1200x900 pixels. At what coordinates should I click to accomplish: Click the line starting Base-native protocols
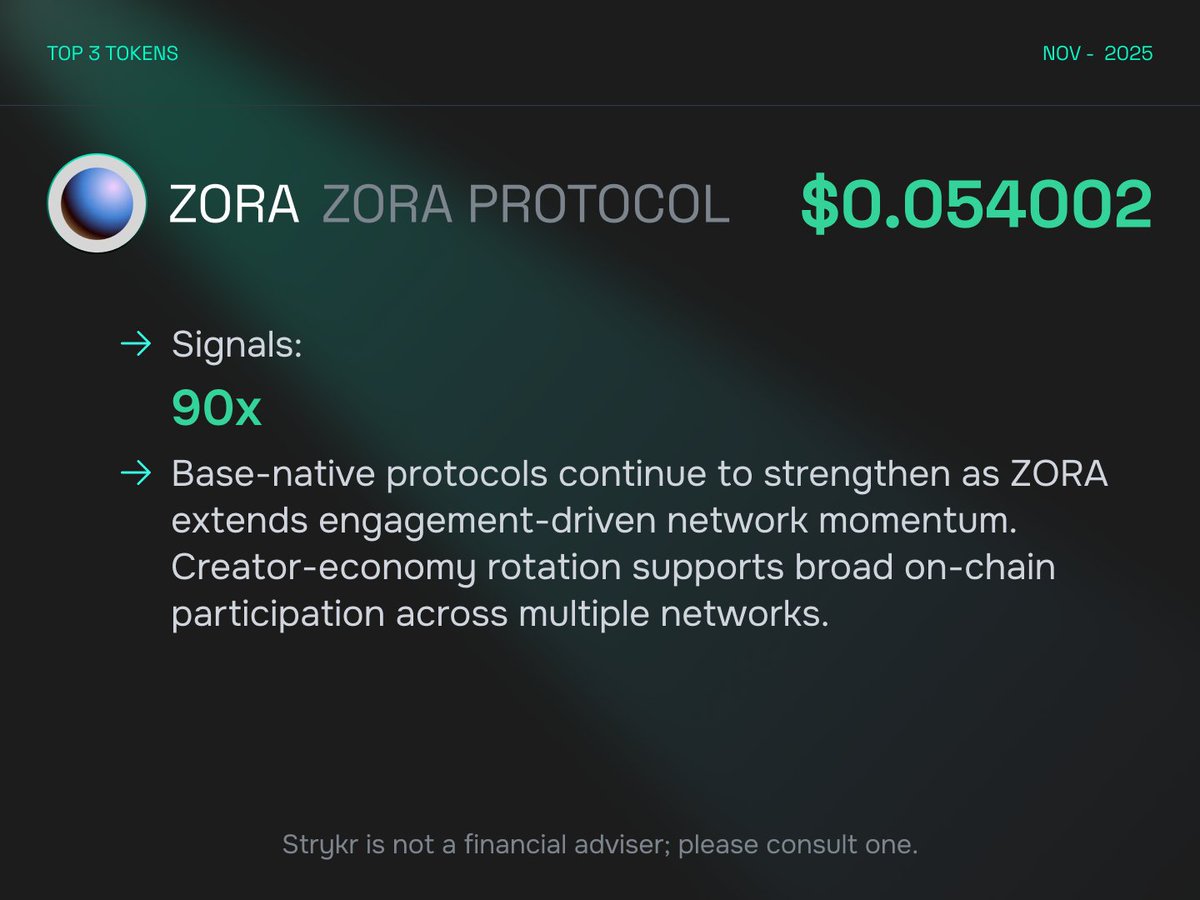click(640, 474)
